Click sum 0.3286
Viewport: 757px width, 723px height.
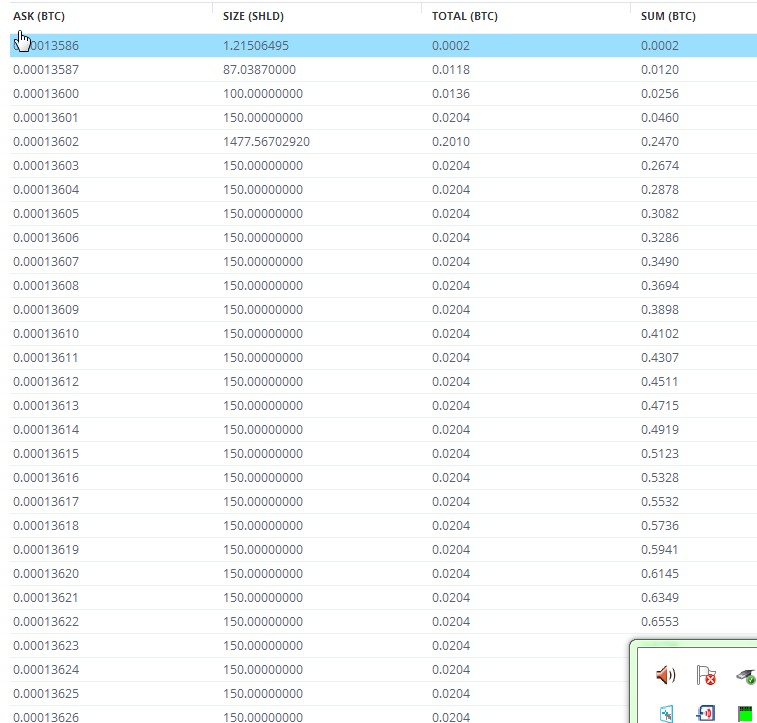coord(660,237)
